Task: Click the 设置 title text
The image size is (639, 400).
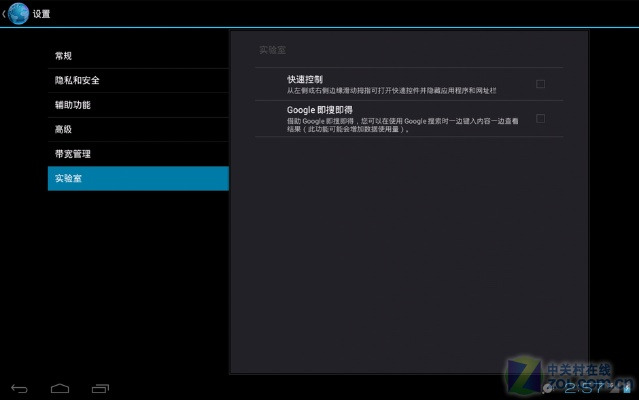Action: tap(41, 14)
